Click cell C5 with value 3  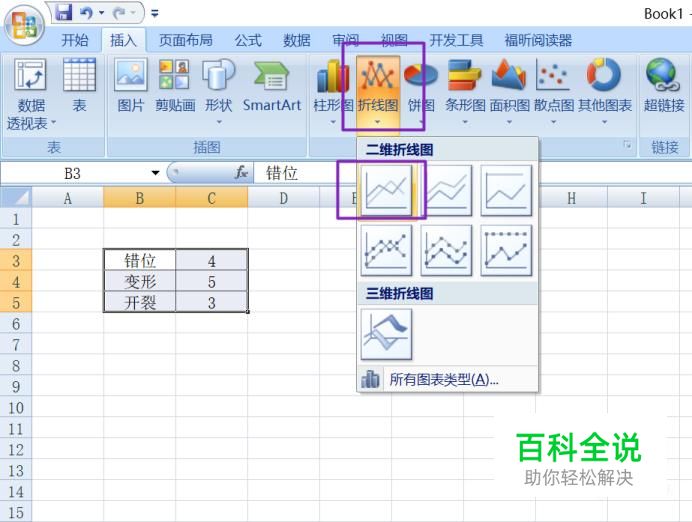click(212, 302)
